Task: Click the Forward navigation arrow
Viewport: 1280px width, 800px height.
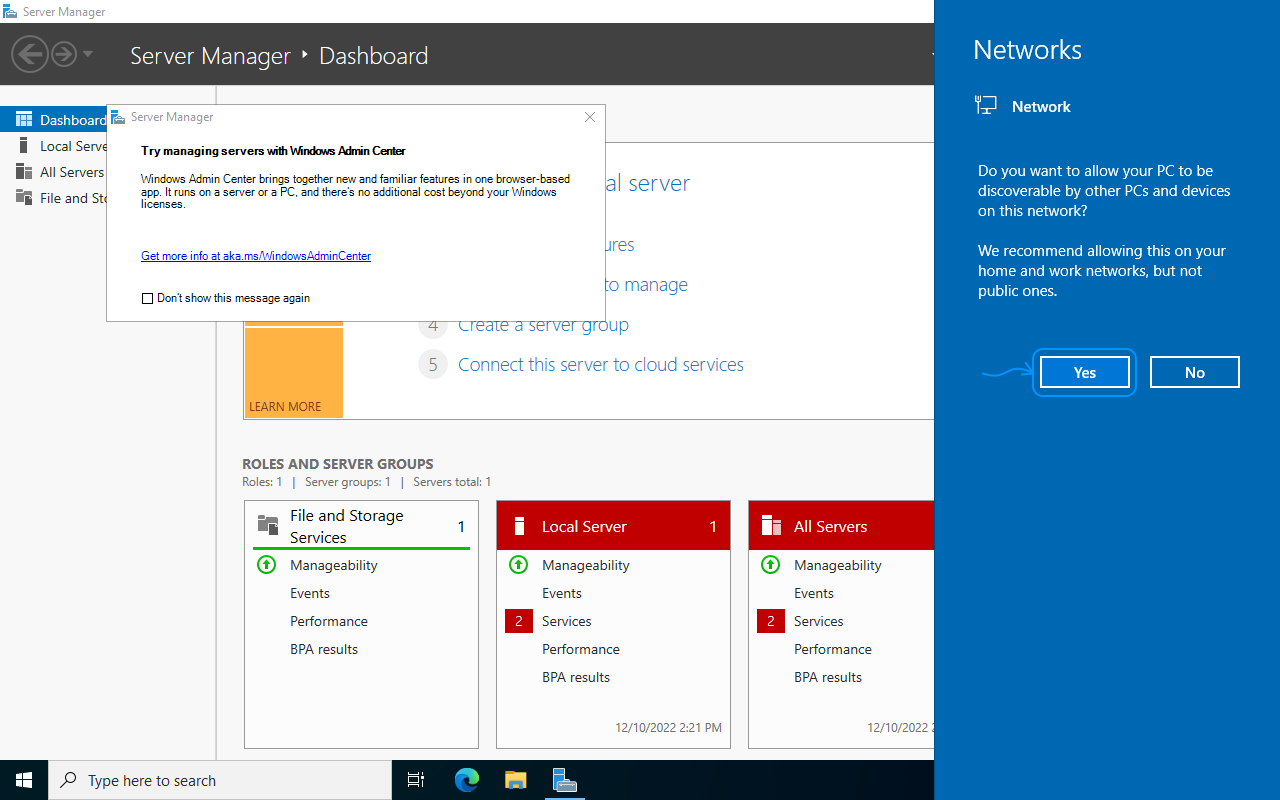Action: [64, 54]
